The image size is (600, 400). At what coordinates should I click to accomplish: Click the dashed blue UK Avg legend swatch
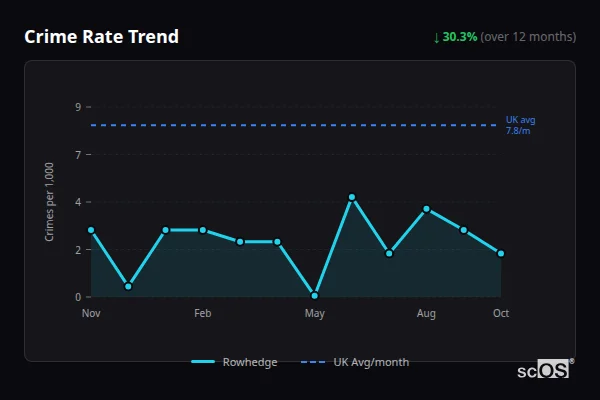[x=313, y=362]
